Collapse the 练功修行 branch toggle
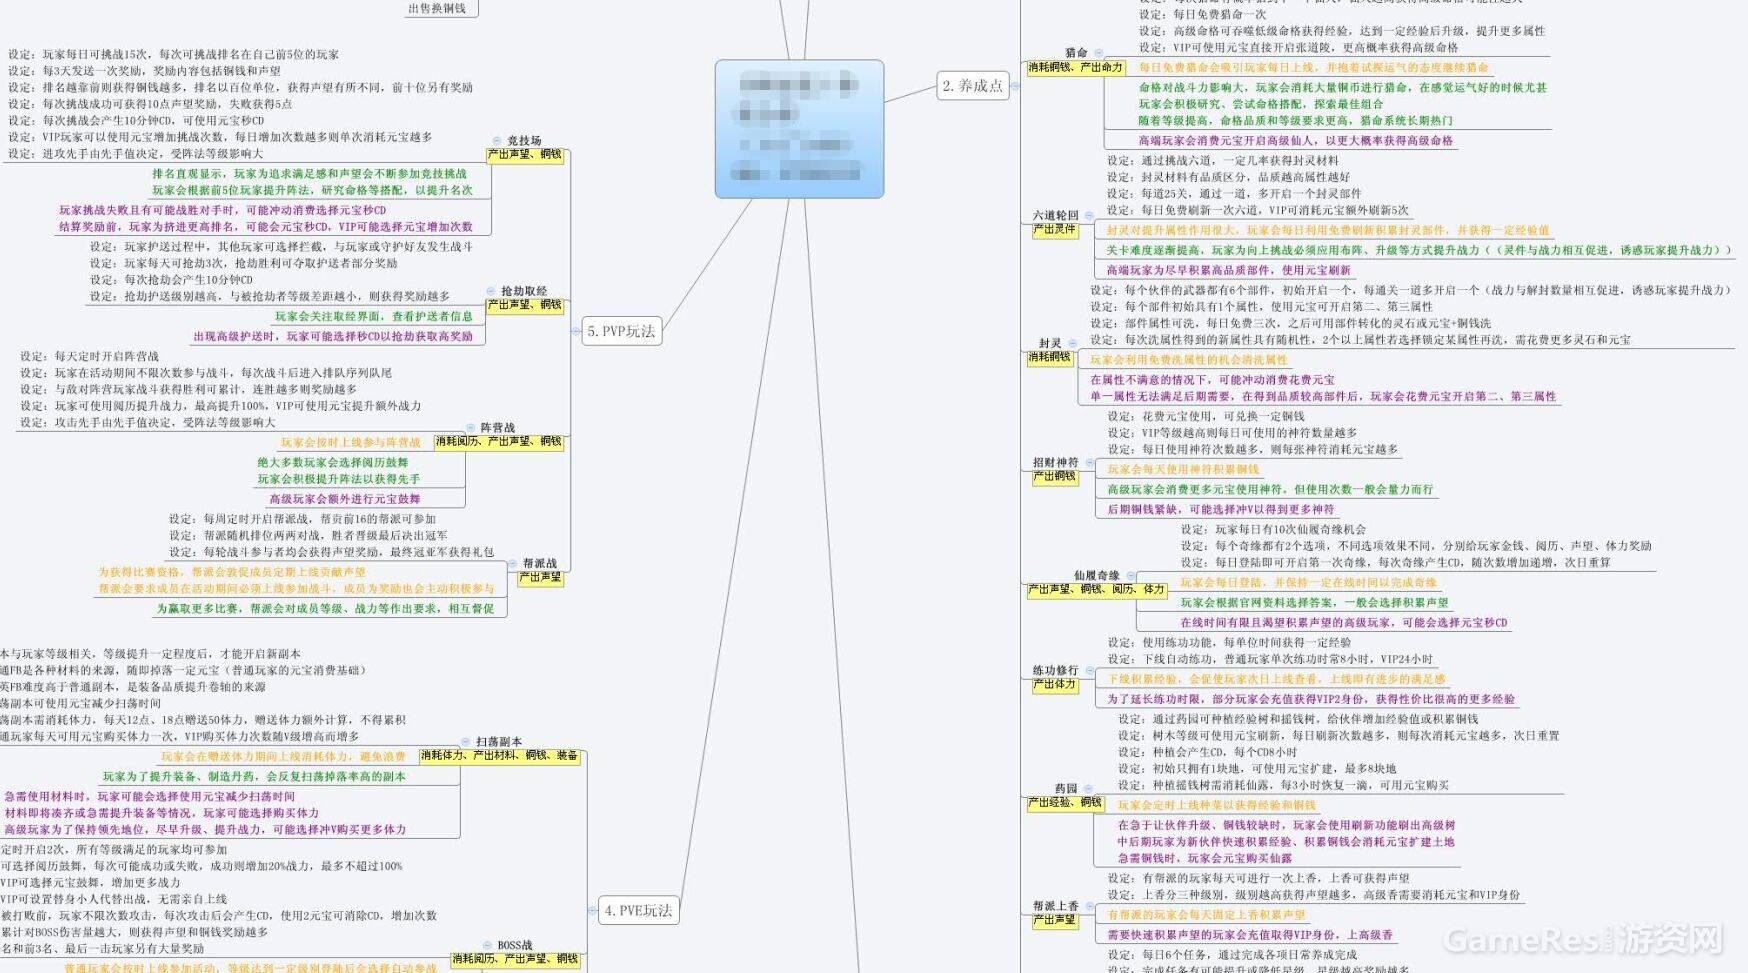1748x973 pixels. pyautogui.click(x=1088, y=670)
